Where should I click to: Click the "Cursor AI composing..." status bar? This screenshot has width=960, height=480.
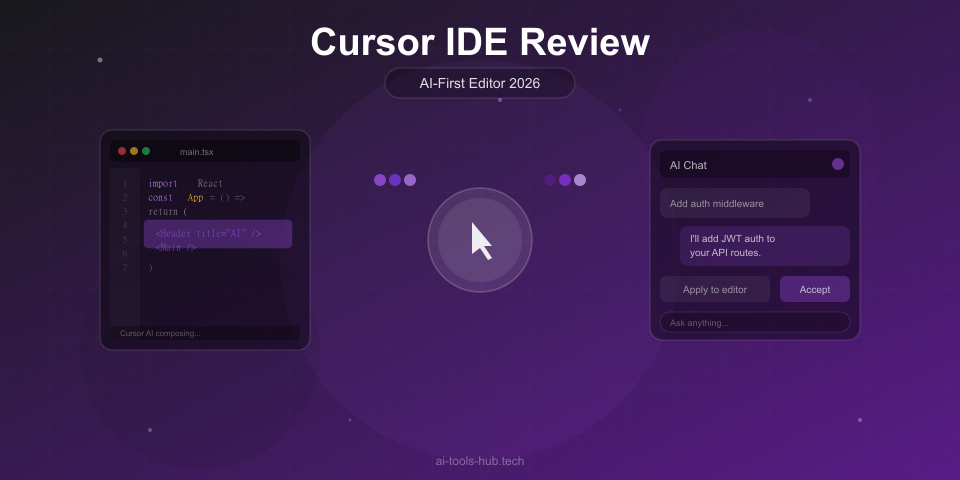point(205,333)
